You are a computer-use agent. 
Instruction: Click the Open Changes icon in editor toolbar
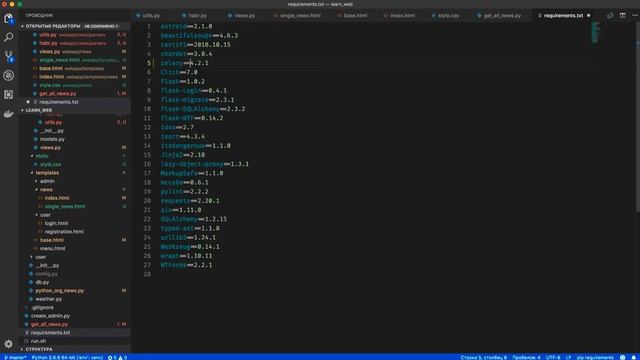point(610,16)
